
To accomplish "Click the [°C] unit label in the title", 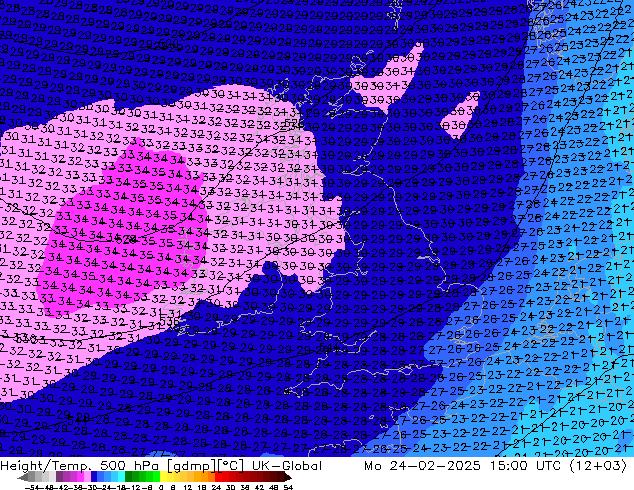I will tap(231, 466).
